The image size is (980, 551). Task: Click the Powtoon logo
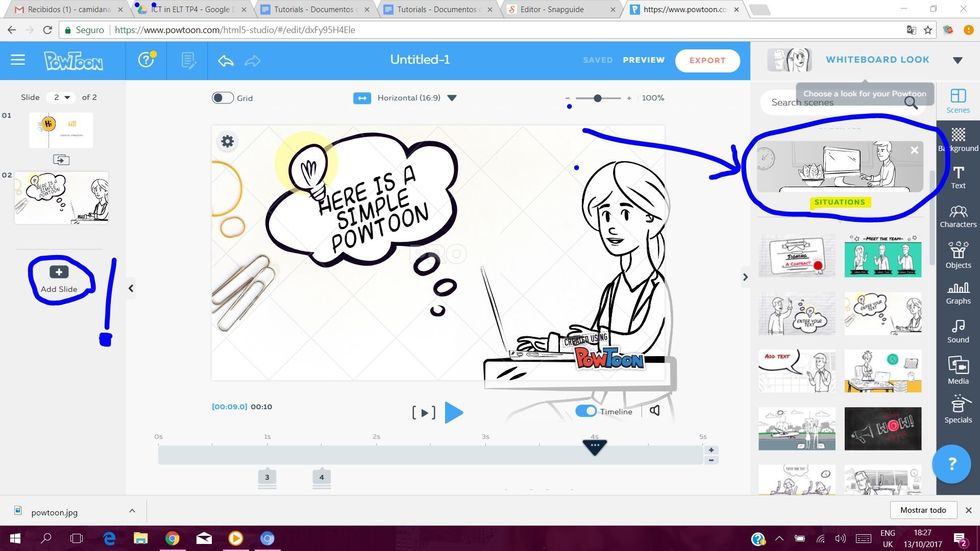[x=73, y=61]
